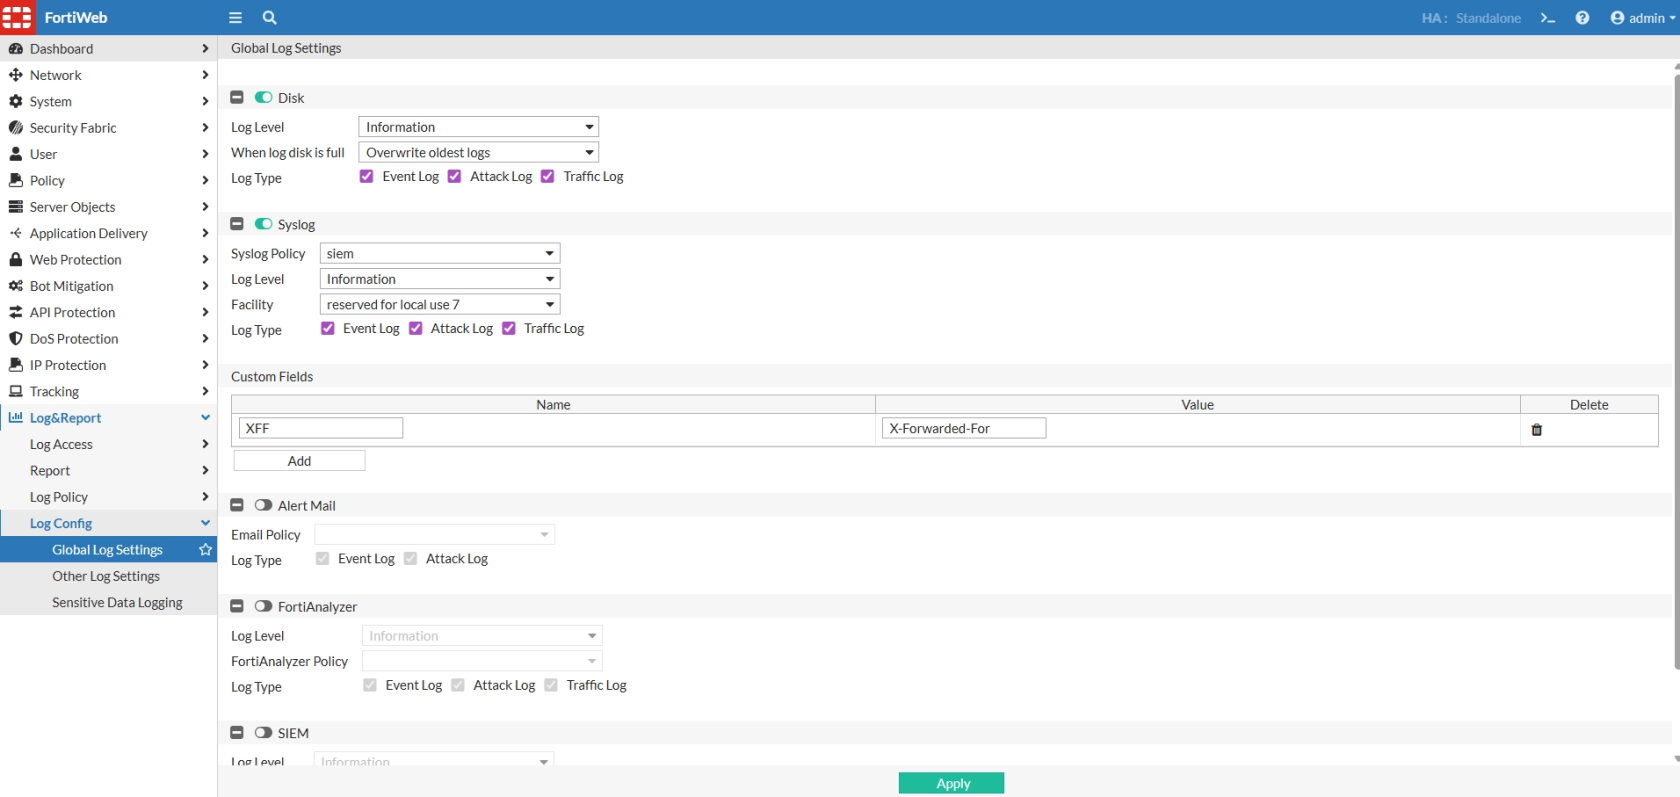
Task: Click the Web Protection lock icon
Action: [16, 259]
